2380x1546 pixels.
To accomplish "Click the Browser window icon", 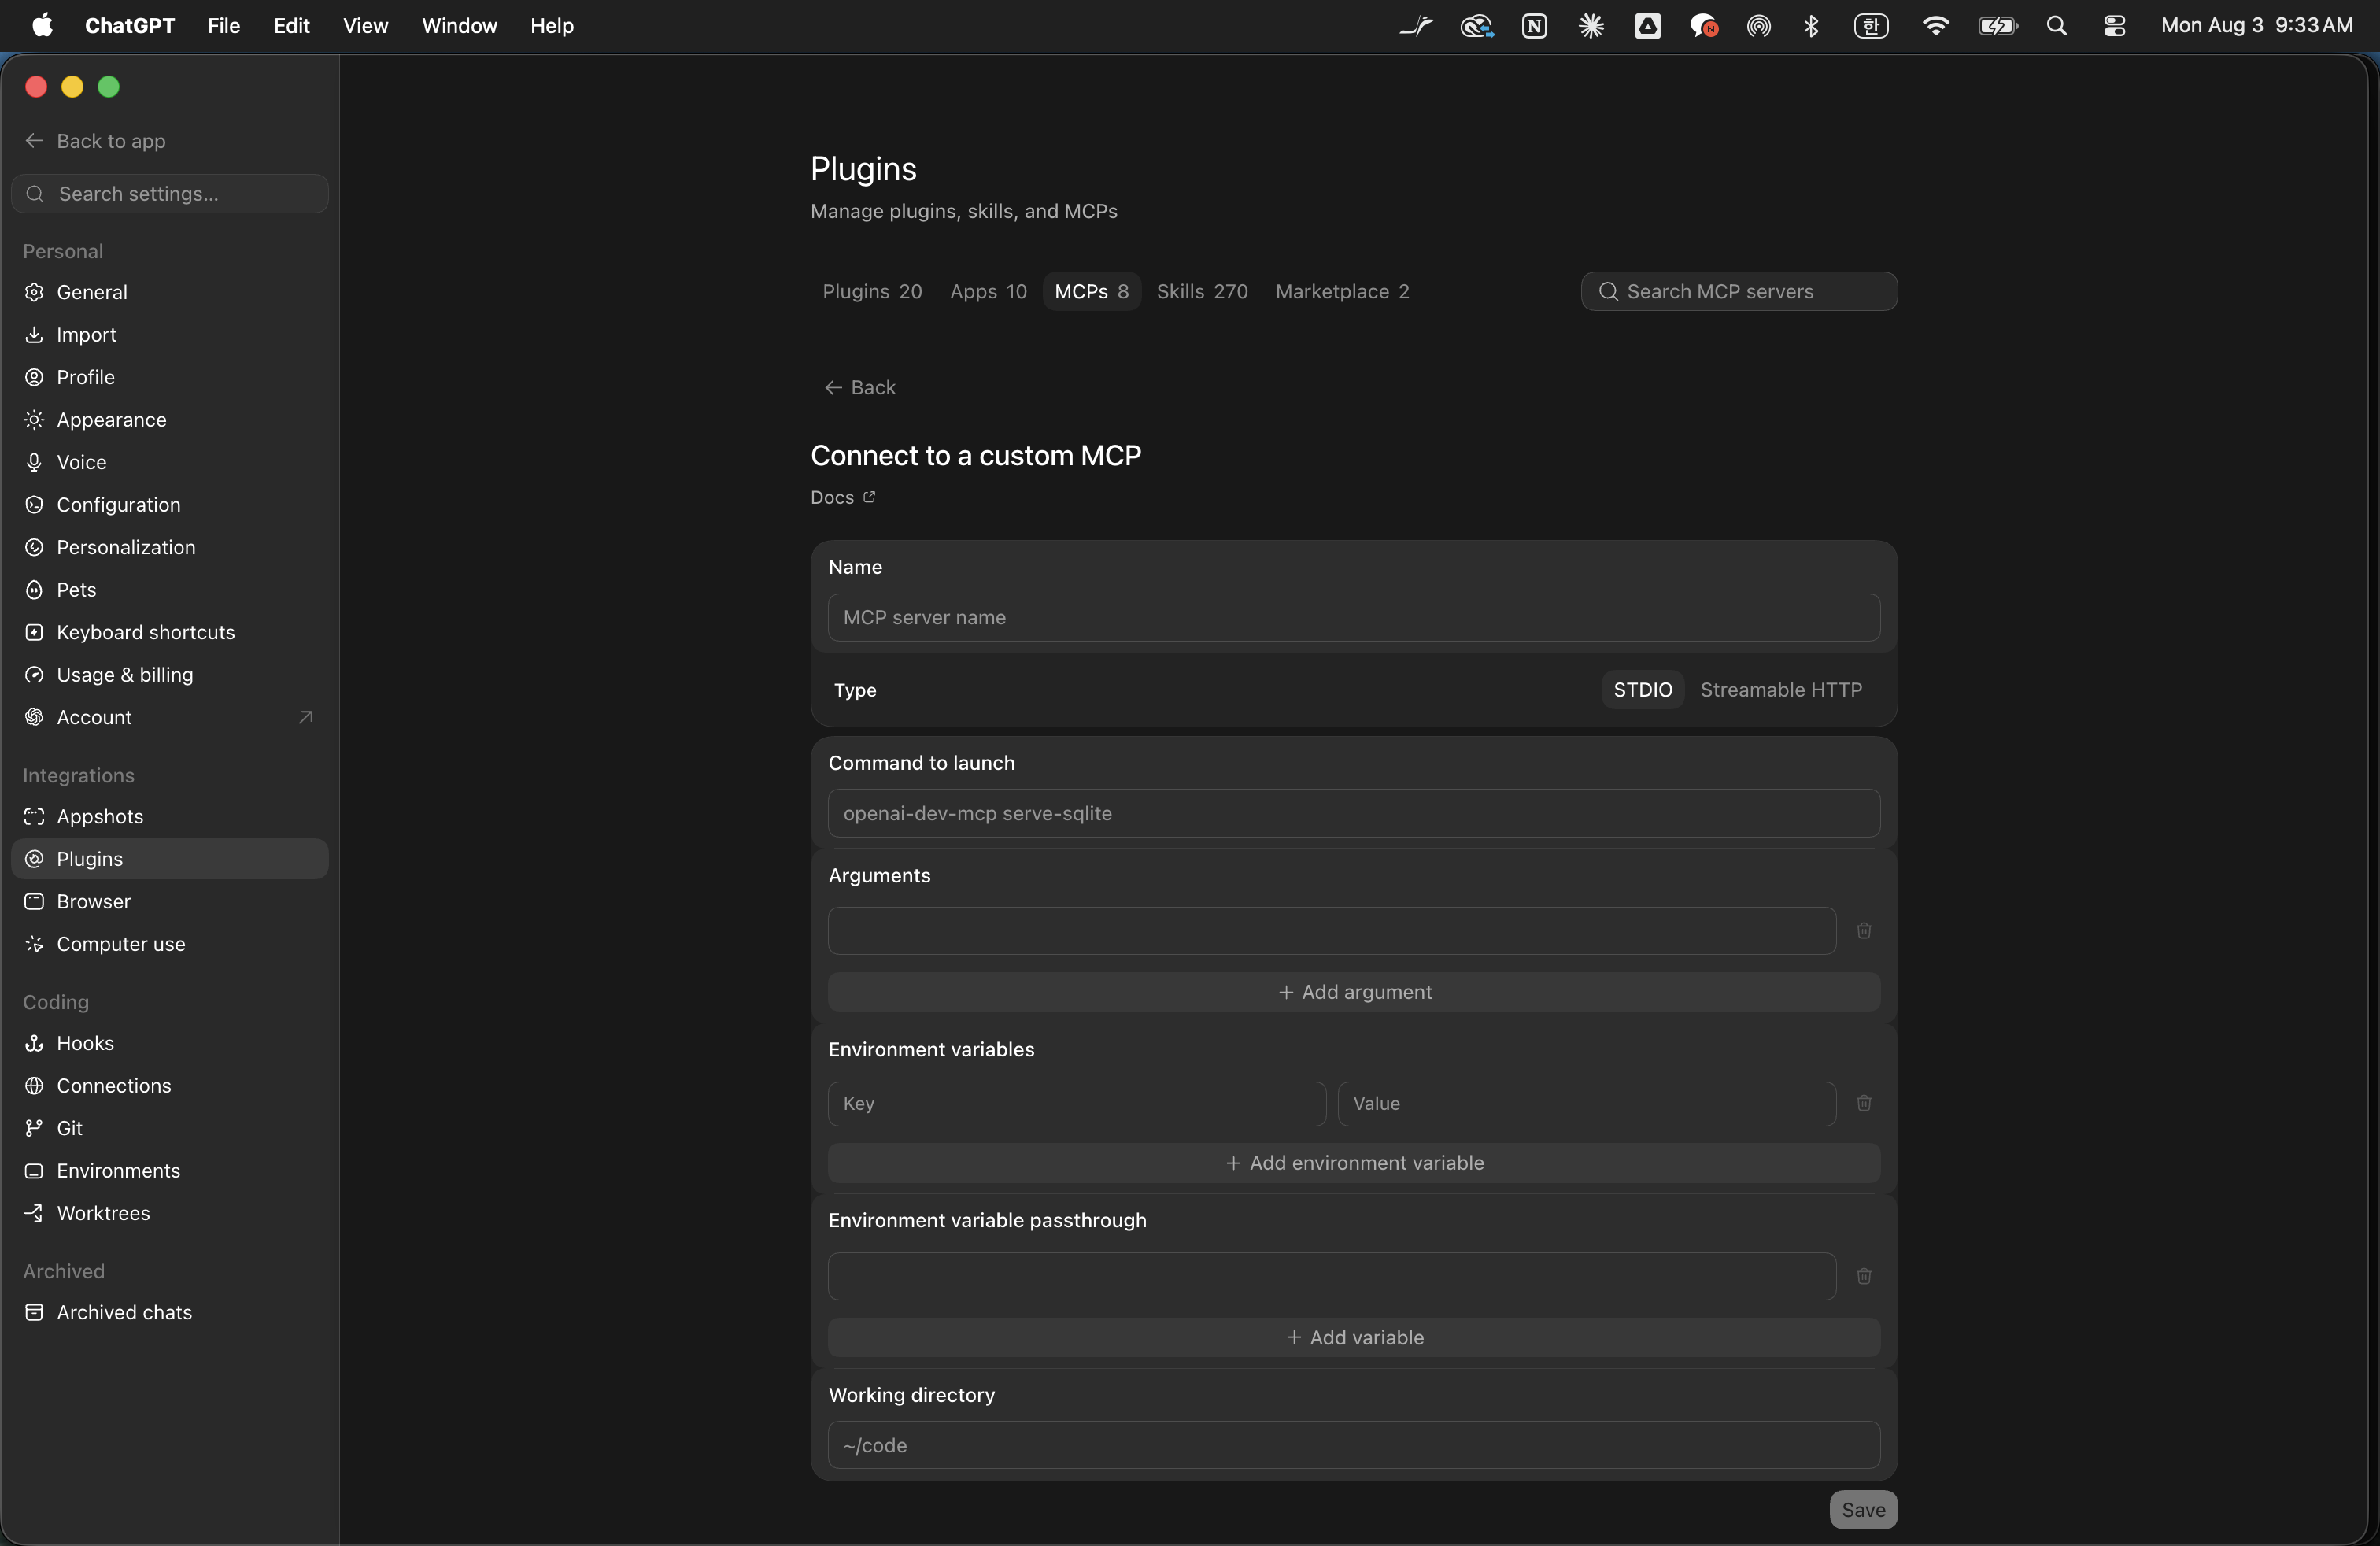I will pos(34,901).
